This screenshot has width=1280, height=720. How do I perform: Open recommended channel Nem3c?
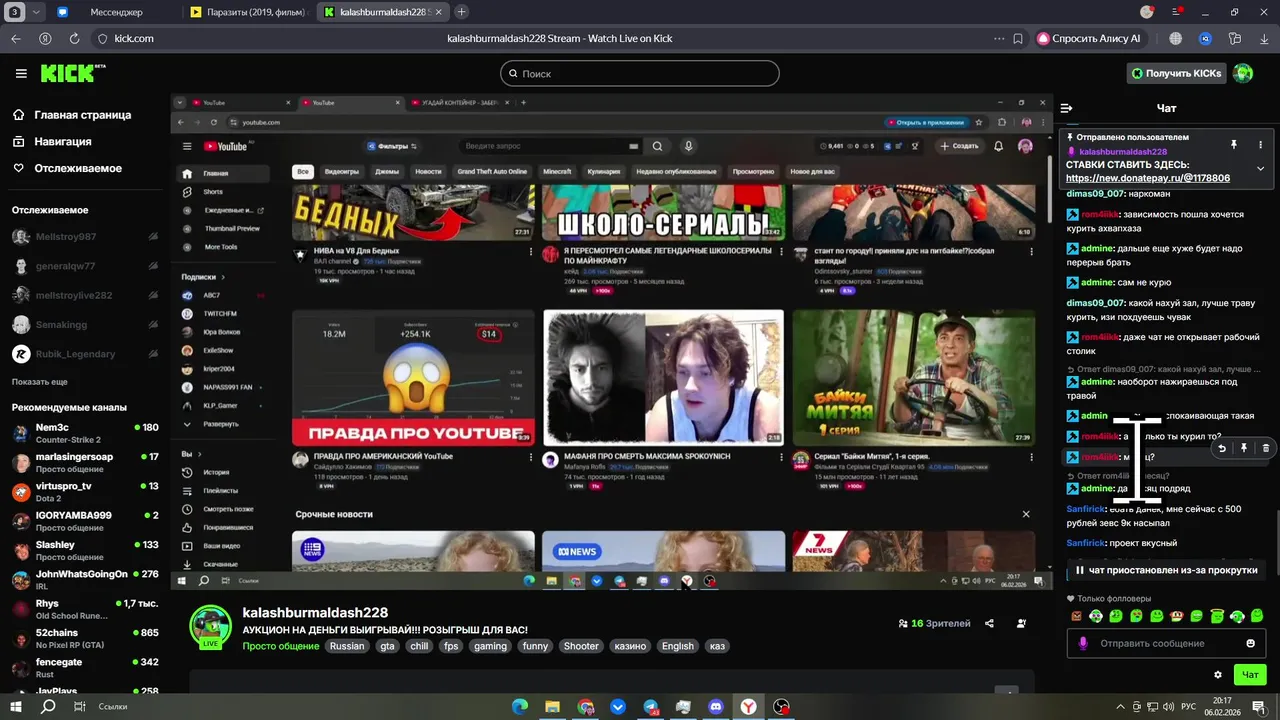(85, 433)
